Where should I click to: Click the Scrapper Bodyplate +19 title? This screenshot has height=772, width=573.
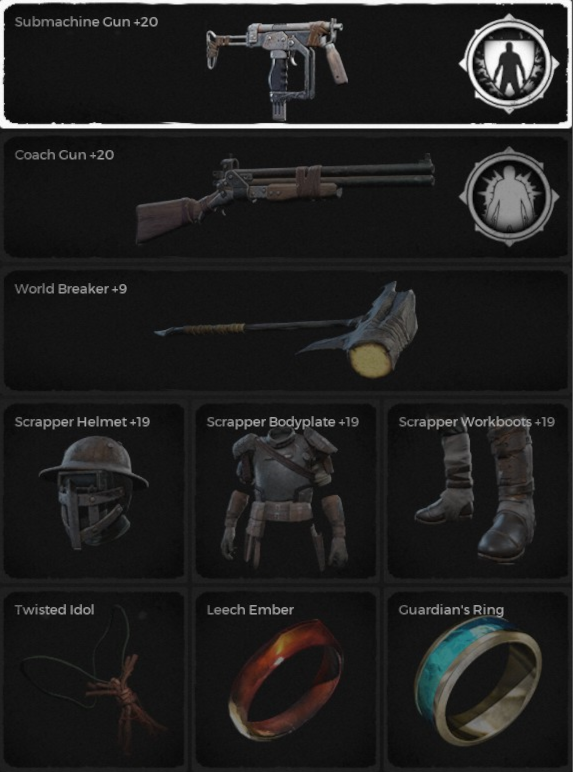coord(283,422)
